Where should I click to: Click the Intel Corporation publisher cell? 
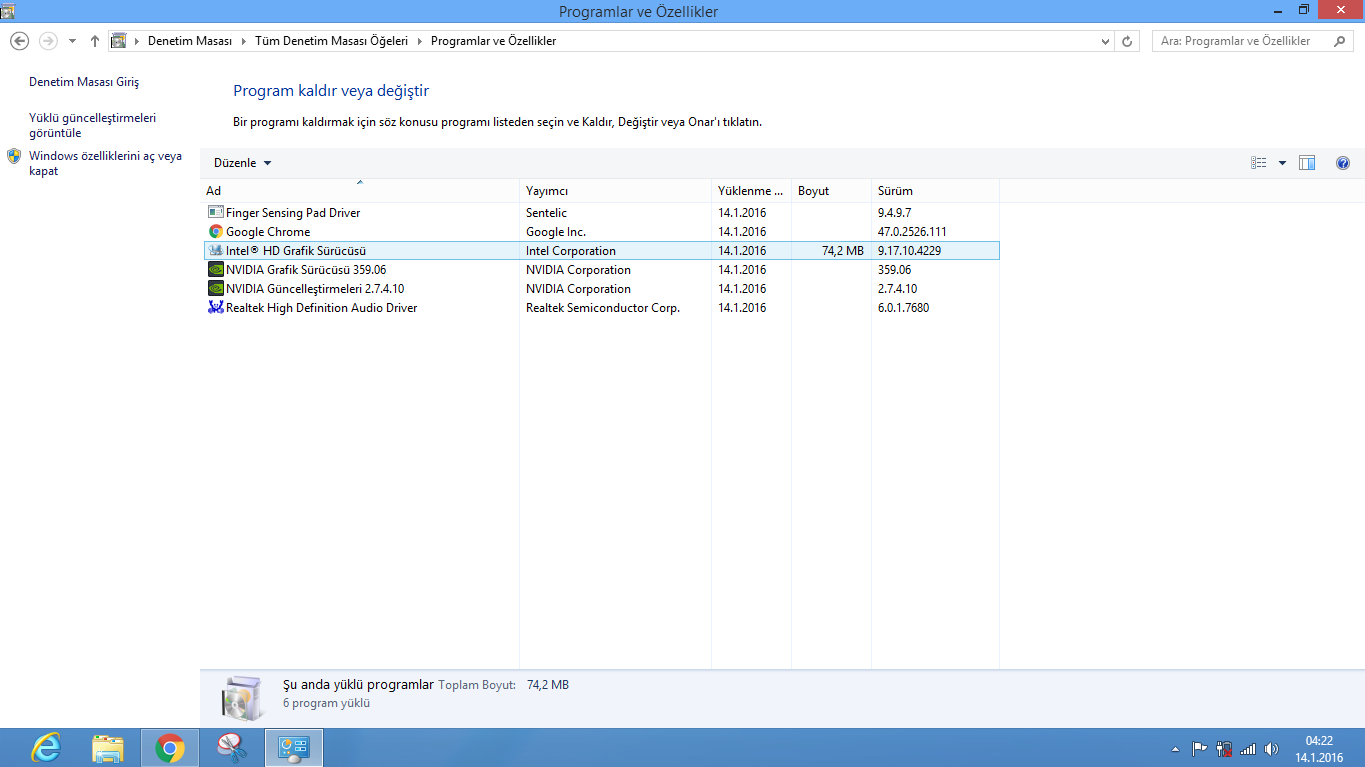click(571, 250)
